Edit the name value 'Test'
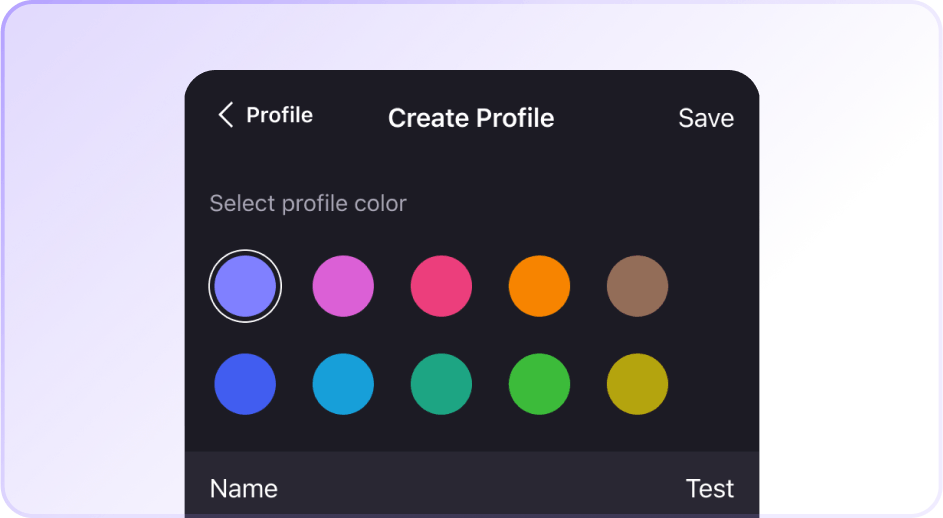The height and width of the screenshot is (518, 943). click(709, 489)
